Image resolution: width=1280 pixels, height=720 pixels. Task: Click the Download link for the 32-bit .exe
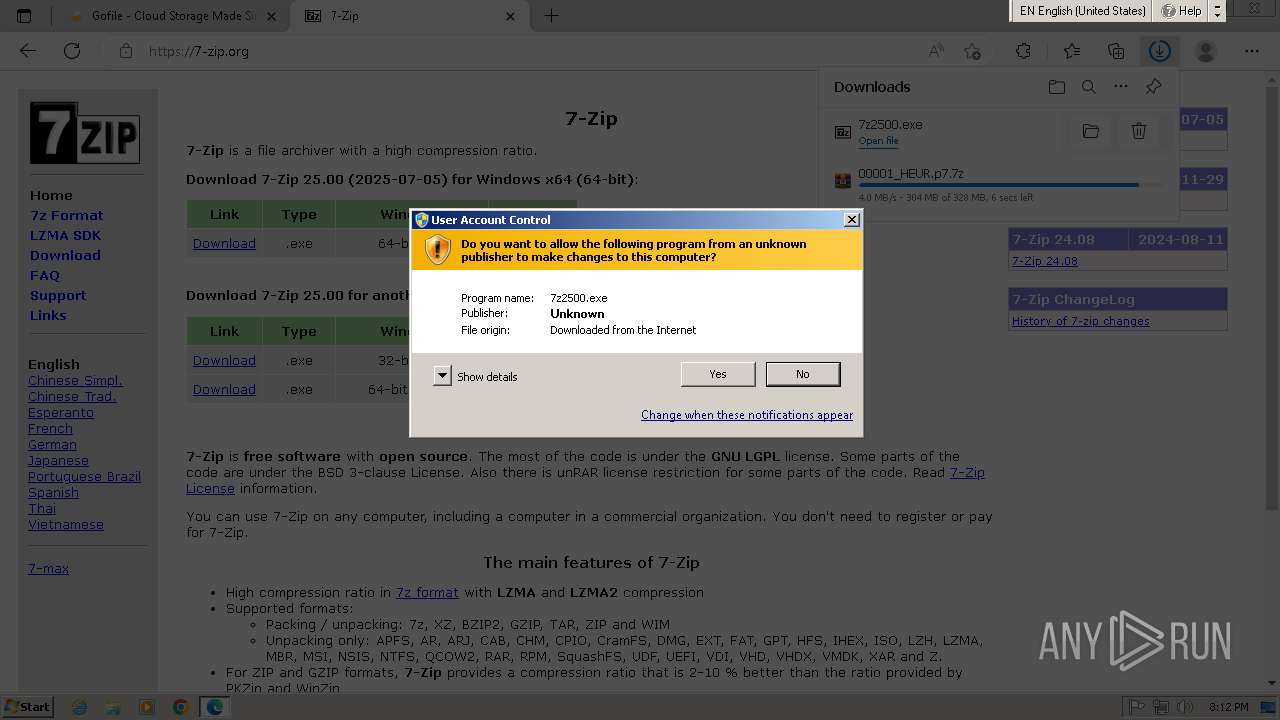coord(224,361)
